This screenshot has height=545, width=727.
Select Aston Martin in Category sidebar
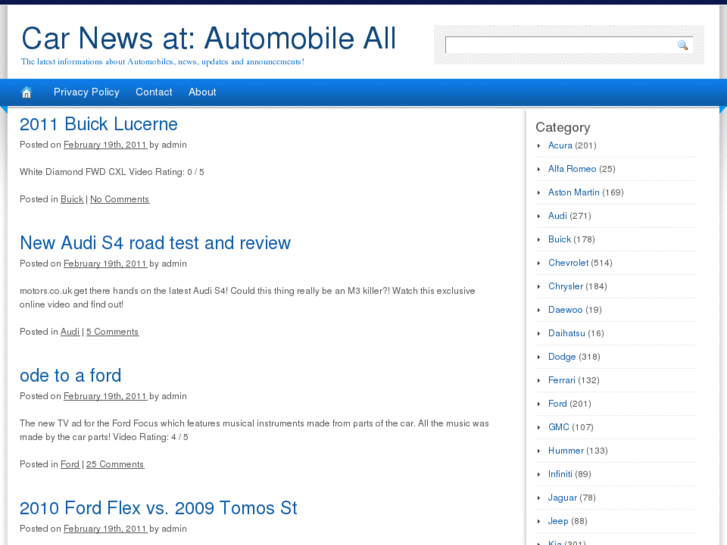pyautogui.click(x=574, y=192)
